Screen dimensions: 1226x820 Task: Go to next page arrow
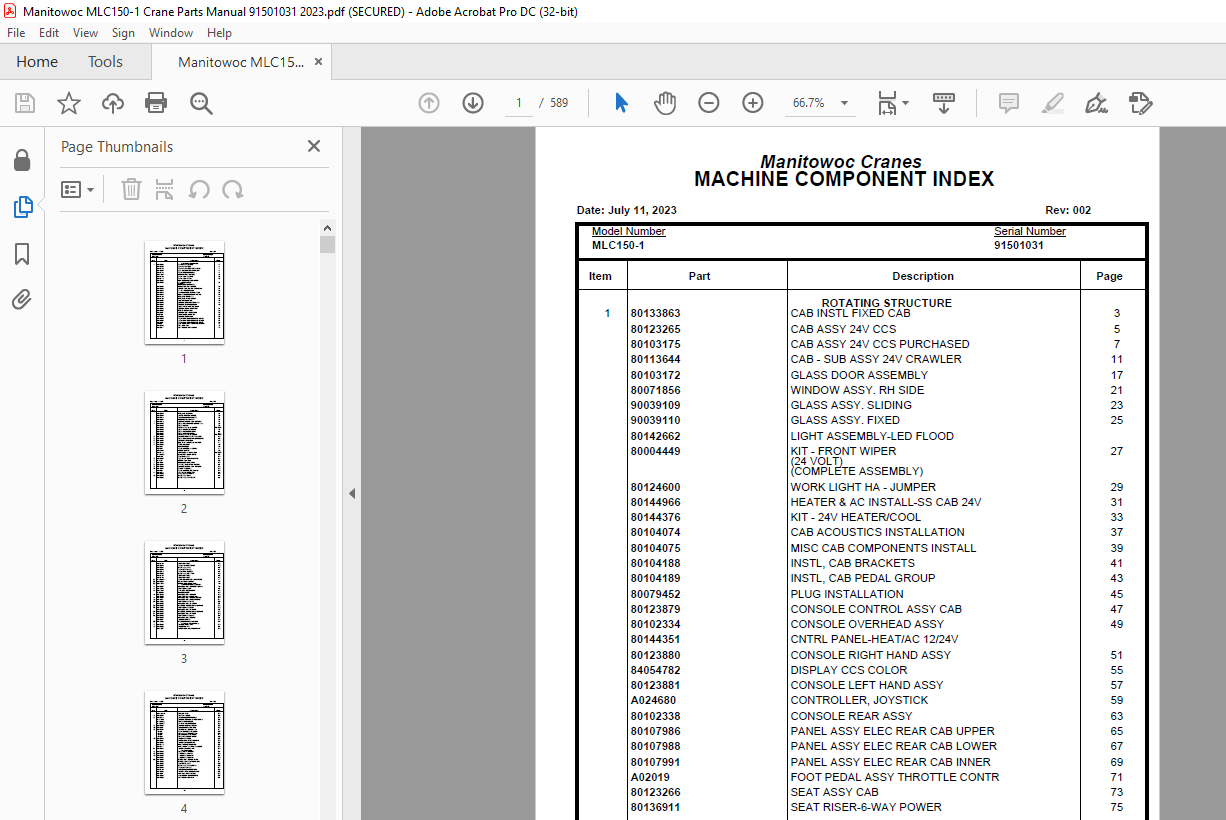[473, 103]
